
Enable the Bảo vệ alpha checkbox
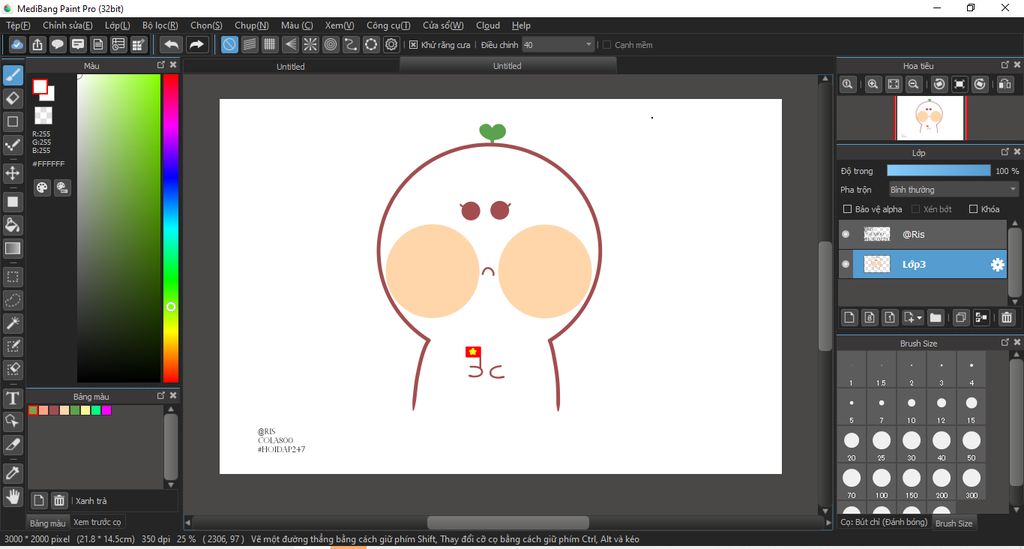pyautogui.click(x=847, y=209)
